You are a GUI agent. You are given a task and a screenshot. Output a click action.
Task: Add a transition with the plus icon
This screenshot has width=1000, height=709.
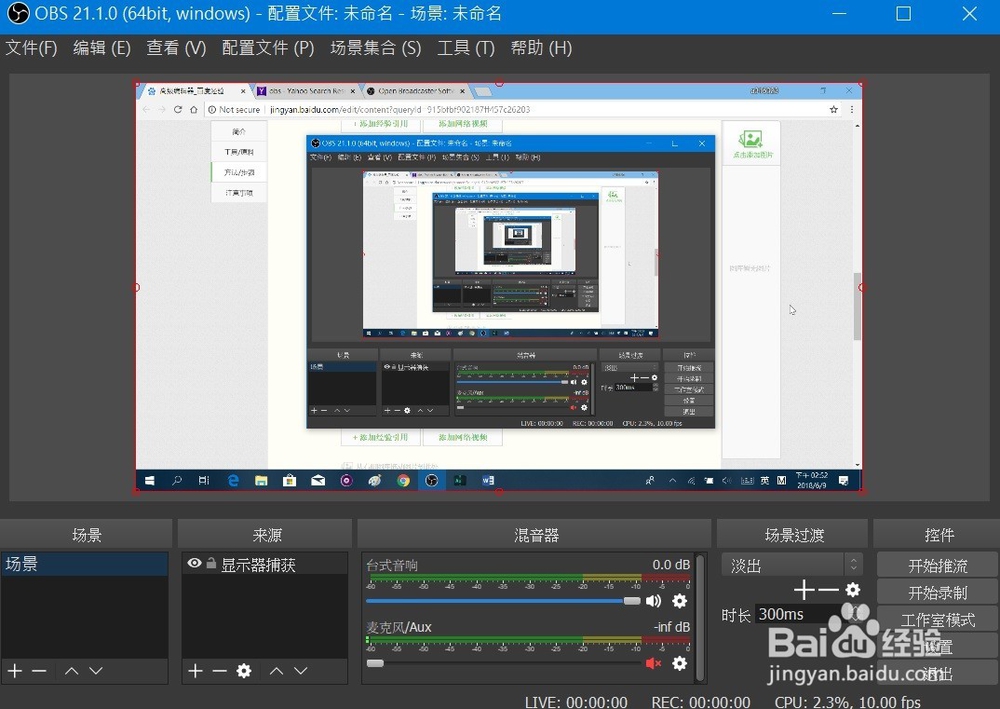[x=804, y=590]
